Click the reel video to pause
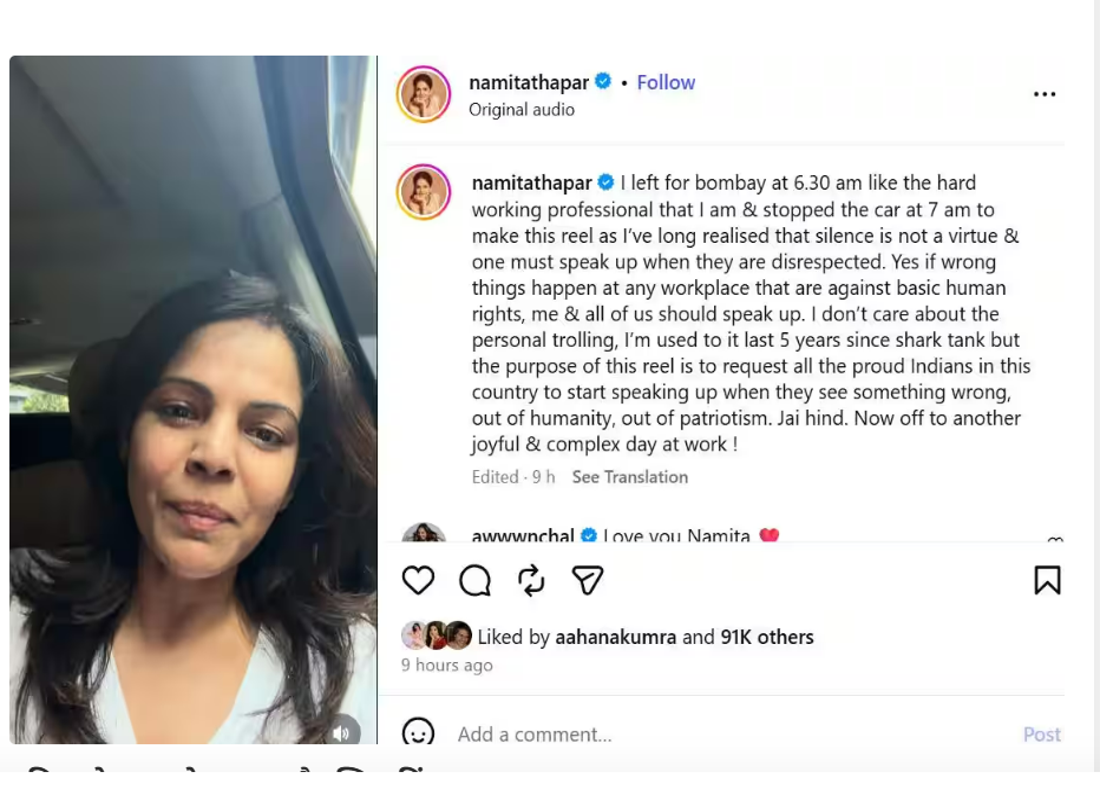Image resolution: width=1100 pixels, height=795 pixels. [193, 400]
